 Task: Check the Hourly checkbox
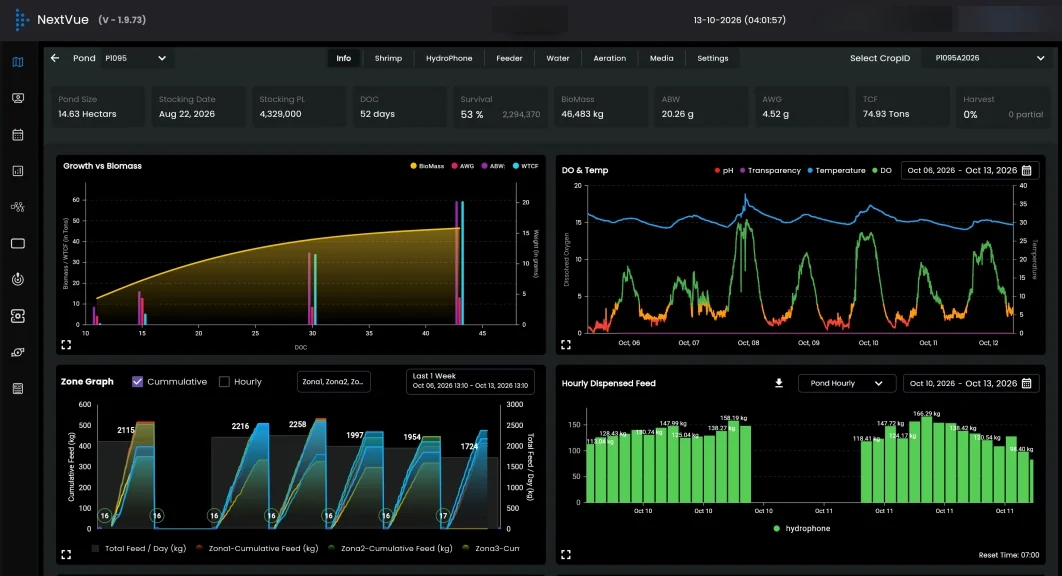pos(224,382)
